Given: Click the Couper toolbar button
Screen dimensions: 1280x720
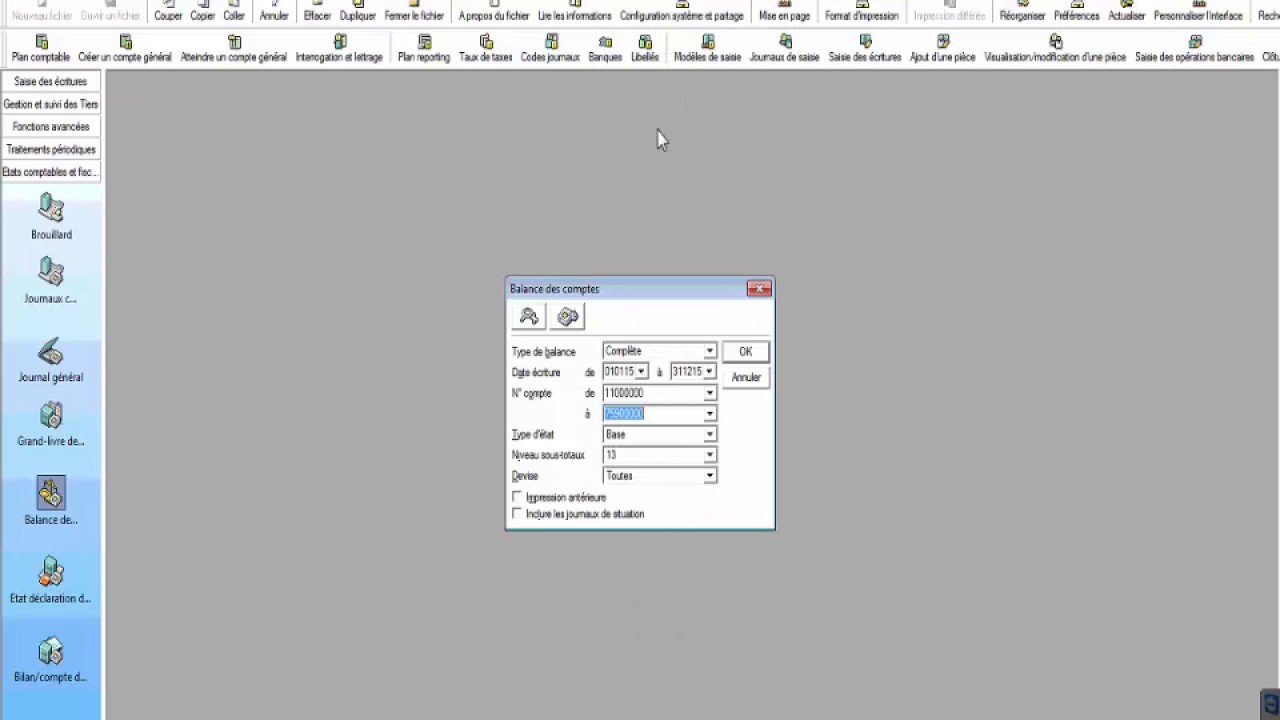Looking at the screenshot, I should point(168,12).
